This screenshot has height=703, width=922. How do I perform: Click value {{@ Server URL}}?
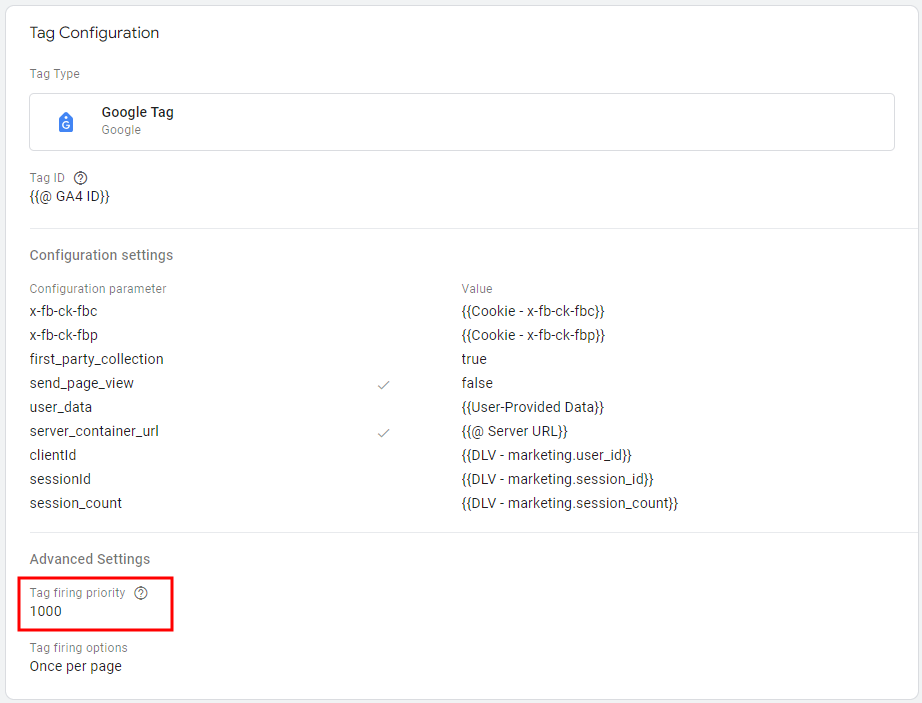pyautogui.click(x=515, y=431)
